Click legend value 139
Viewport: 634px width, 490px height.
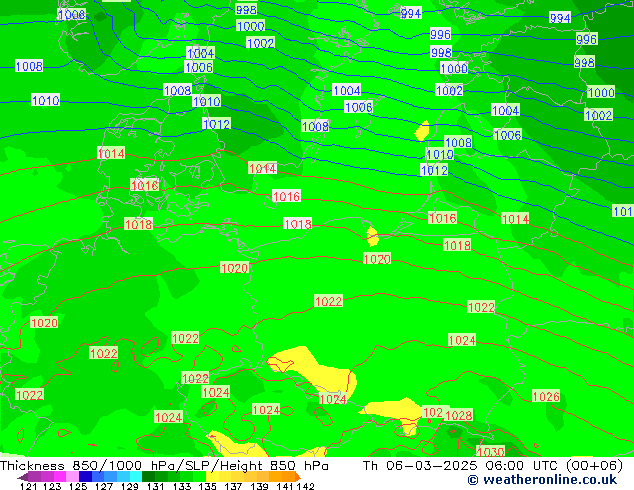[x=259, y=486]
